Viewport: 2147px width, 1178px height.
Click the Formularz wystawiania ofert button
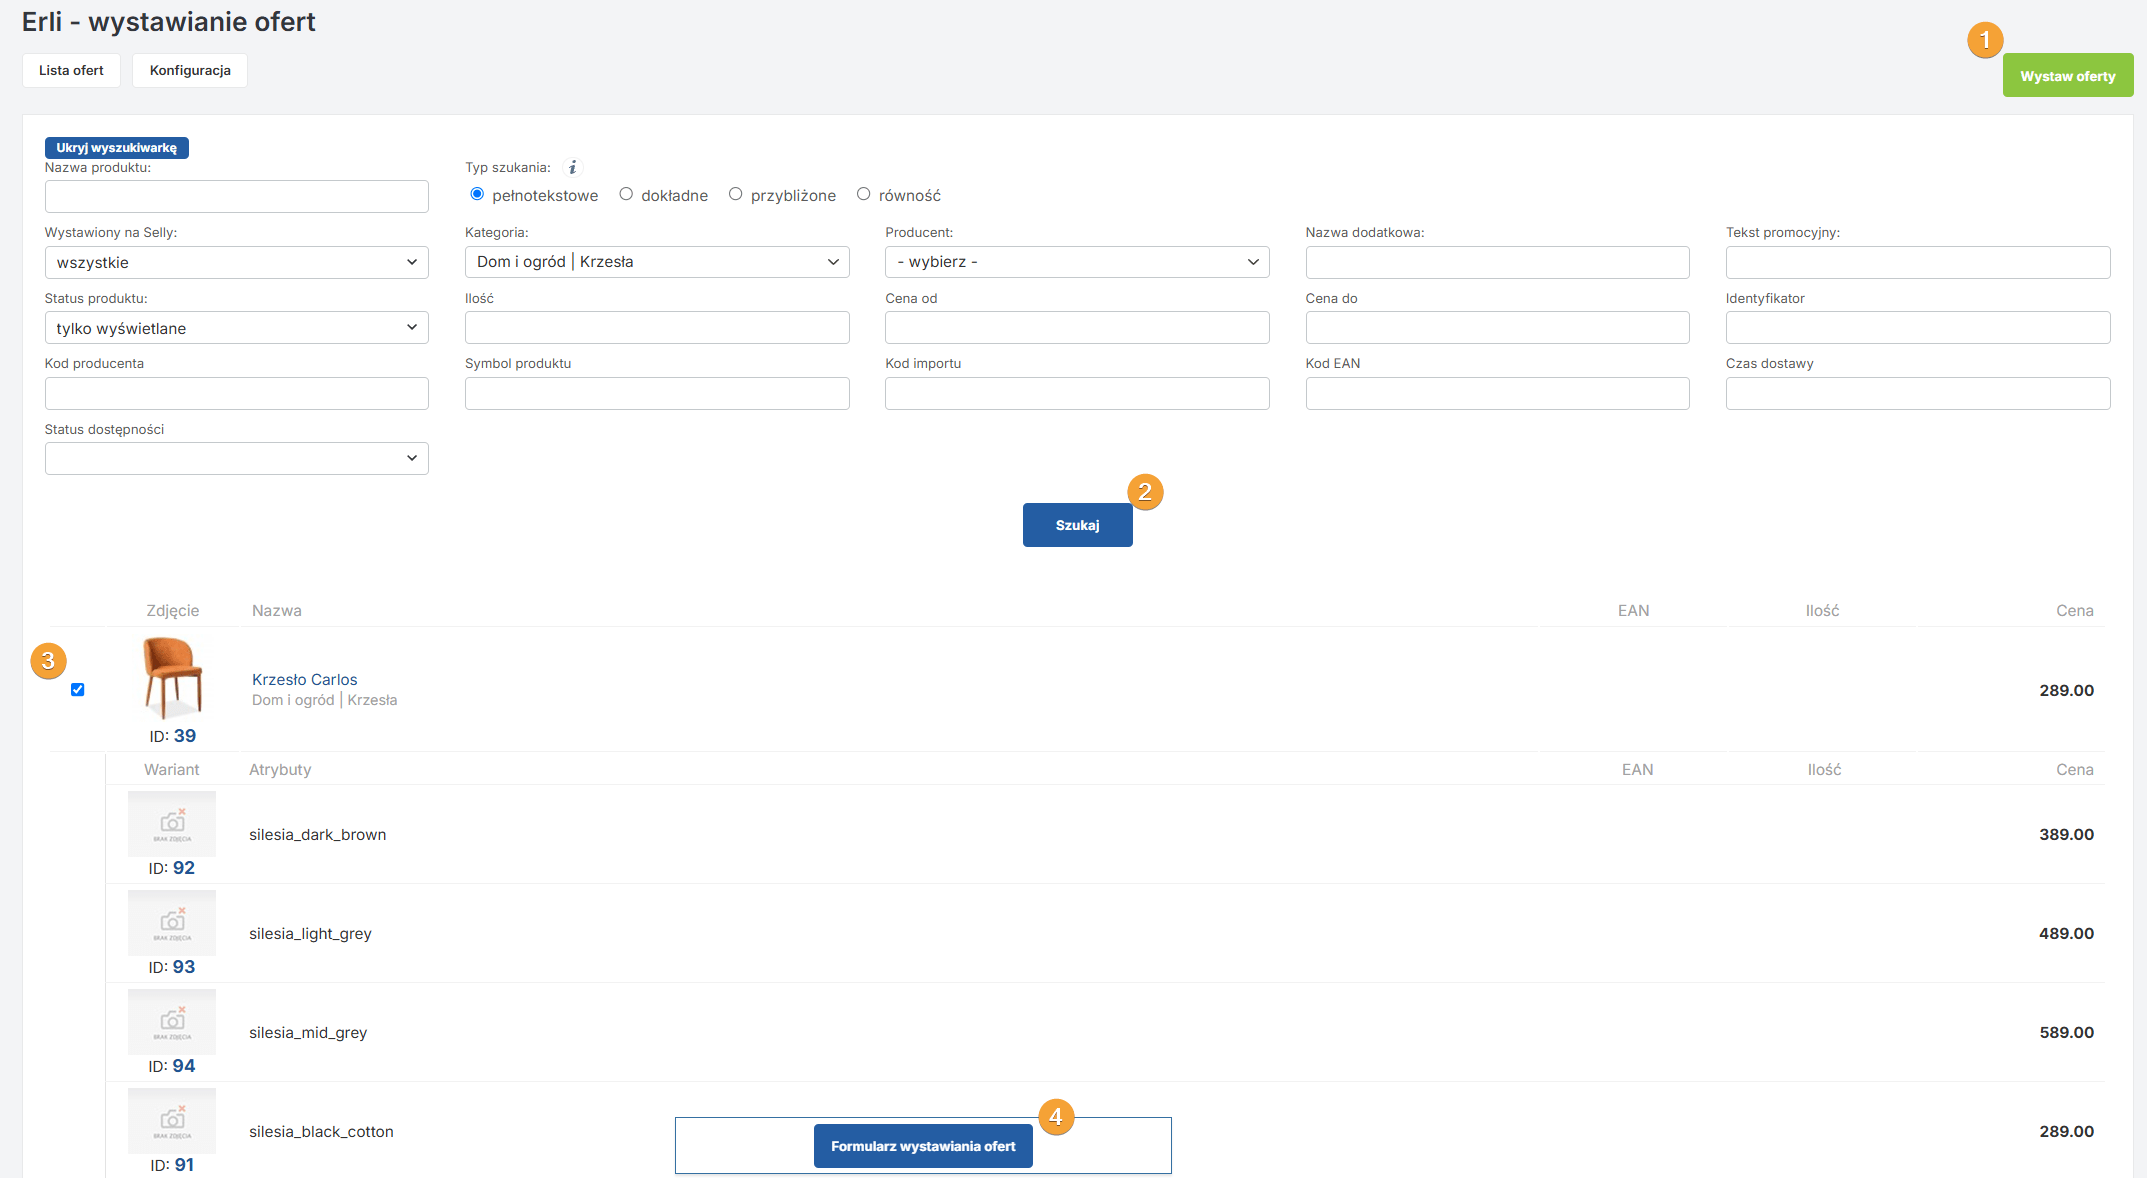[x=923, y=1146]
